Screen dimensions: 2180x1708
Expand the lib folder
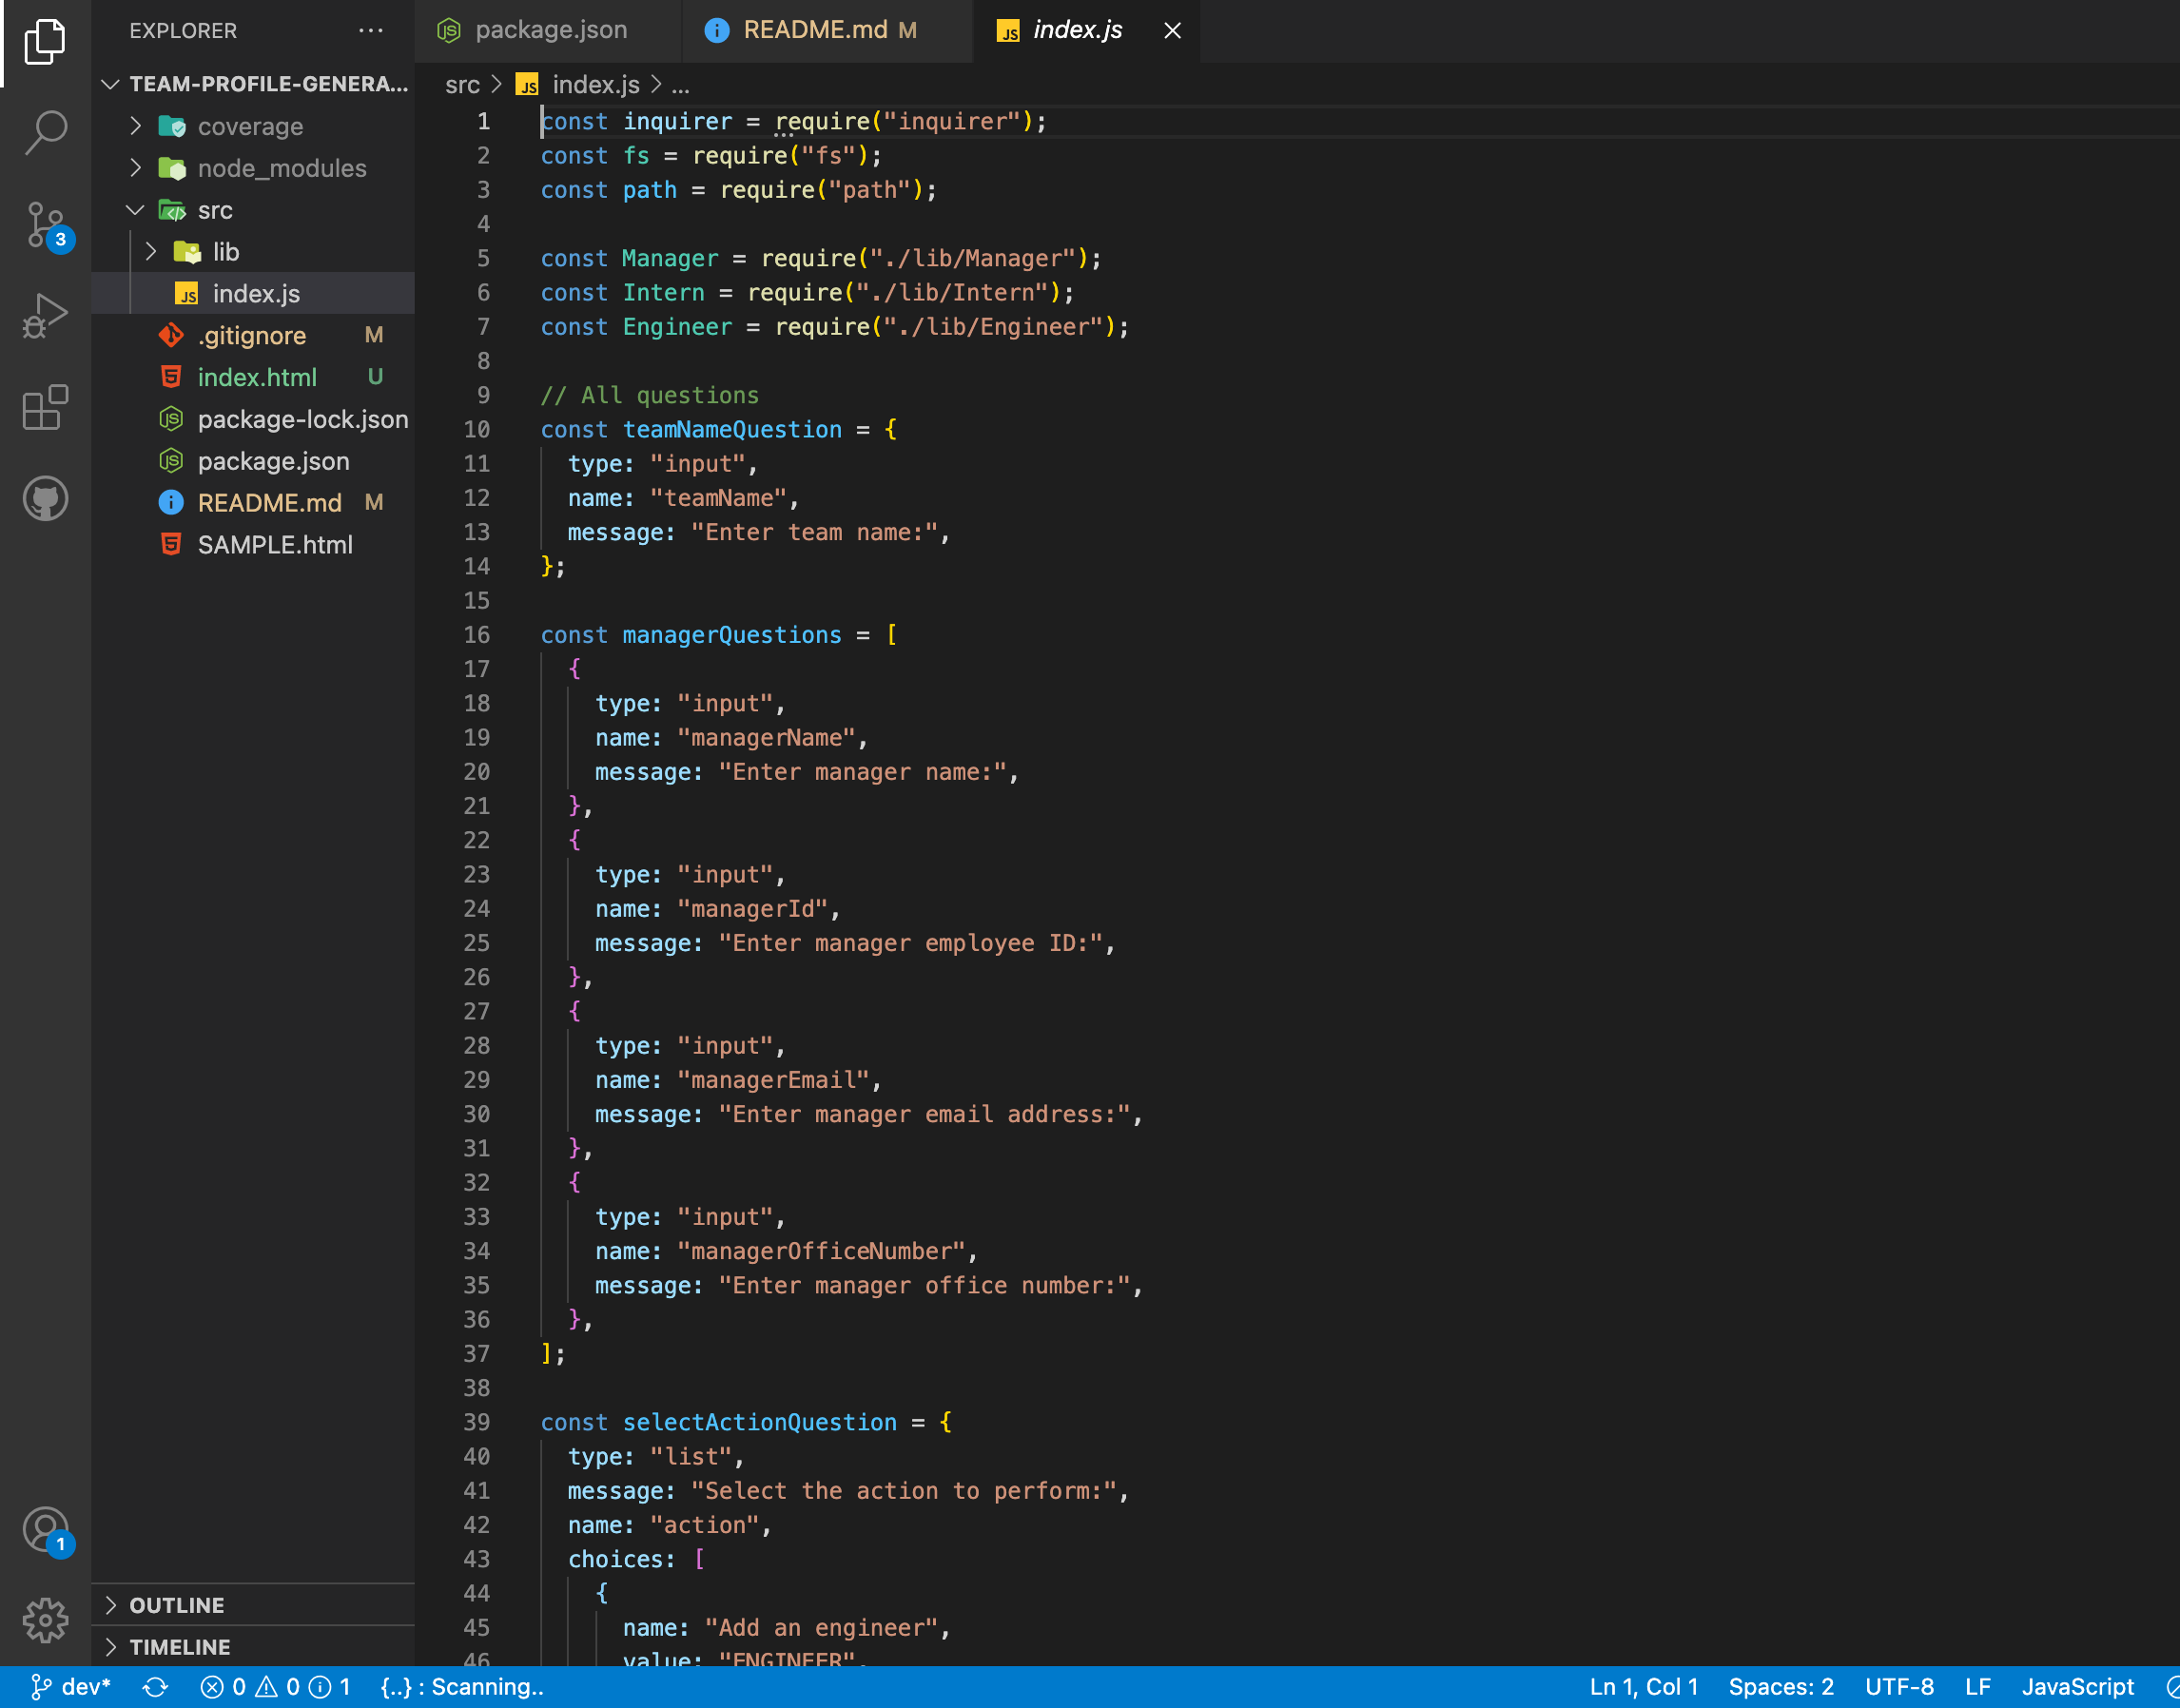coord(253,252)
